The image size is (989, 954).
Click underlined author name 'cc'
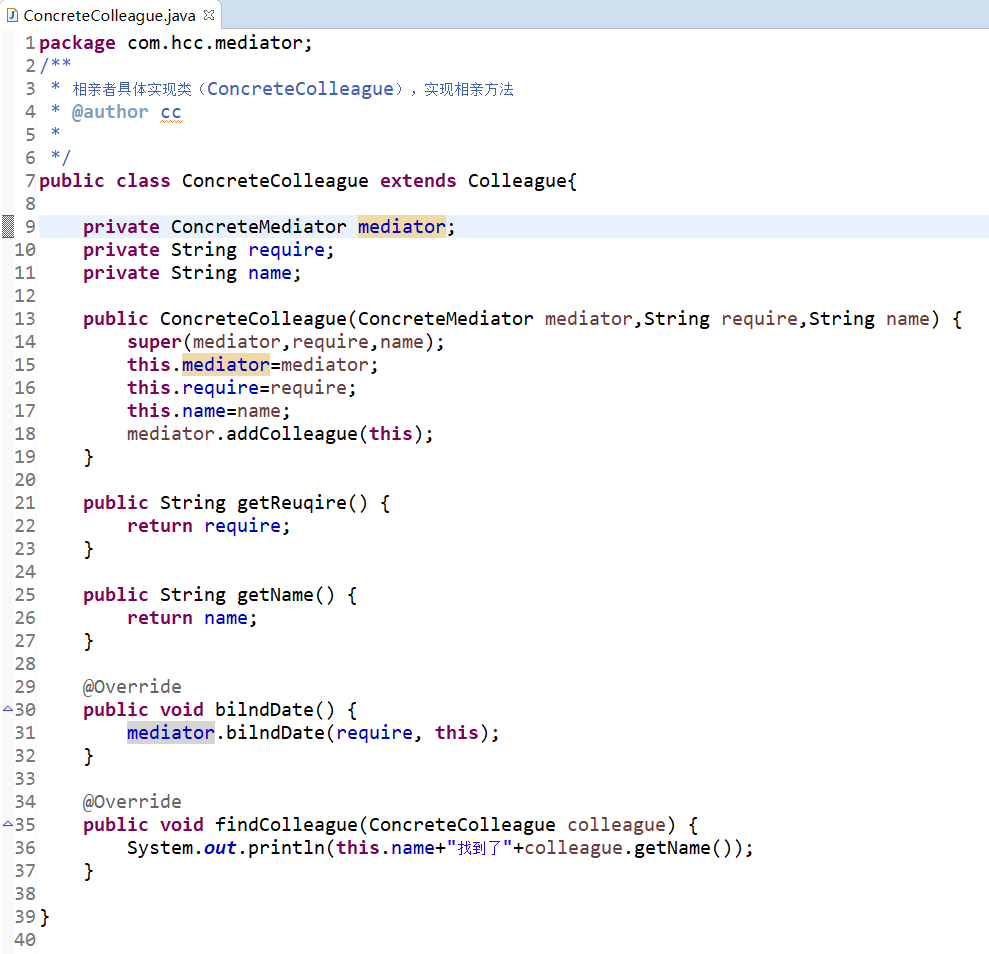point(171,112)
